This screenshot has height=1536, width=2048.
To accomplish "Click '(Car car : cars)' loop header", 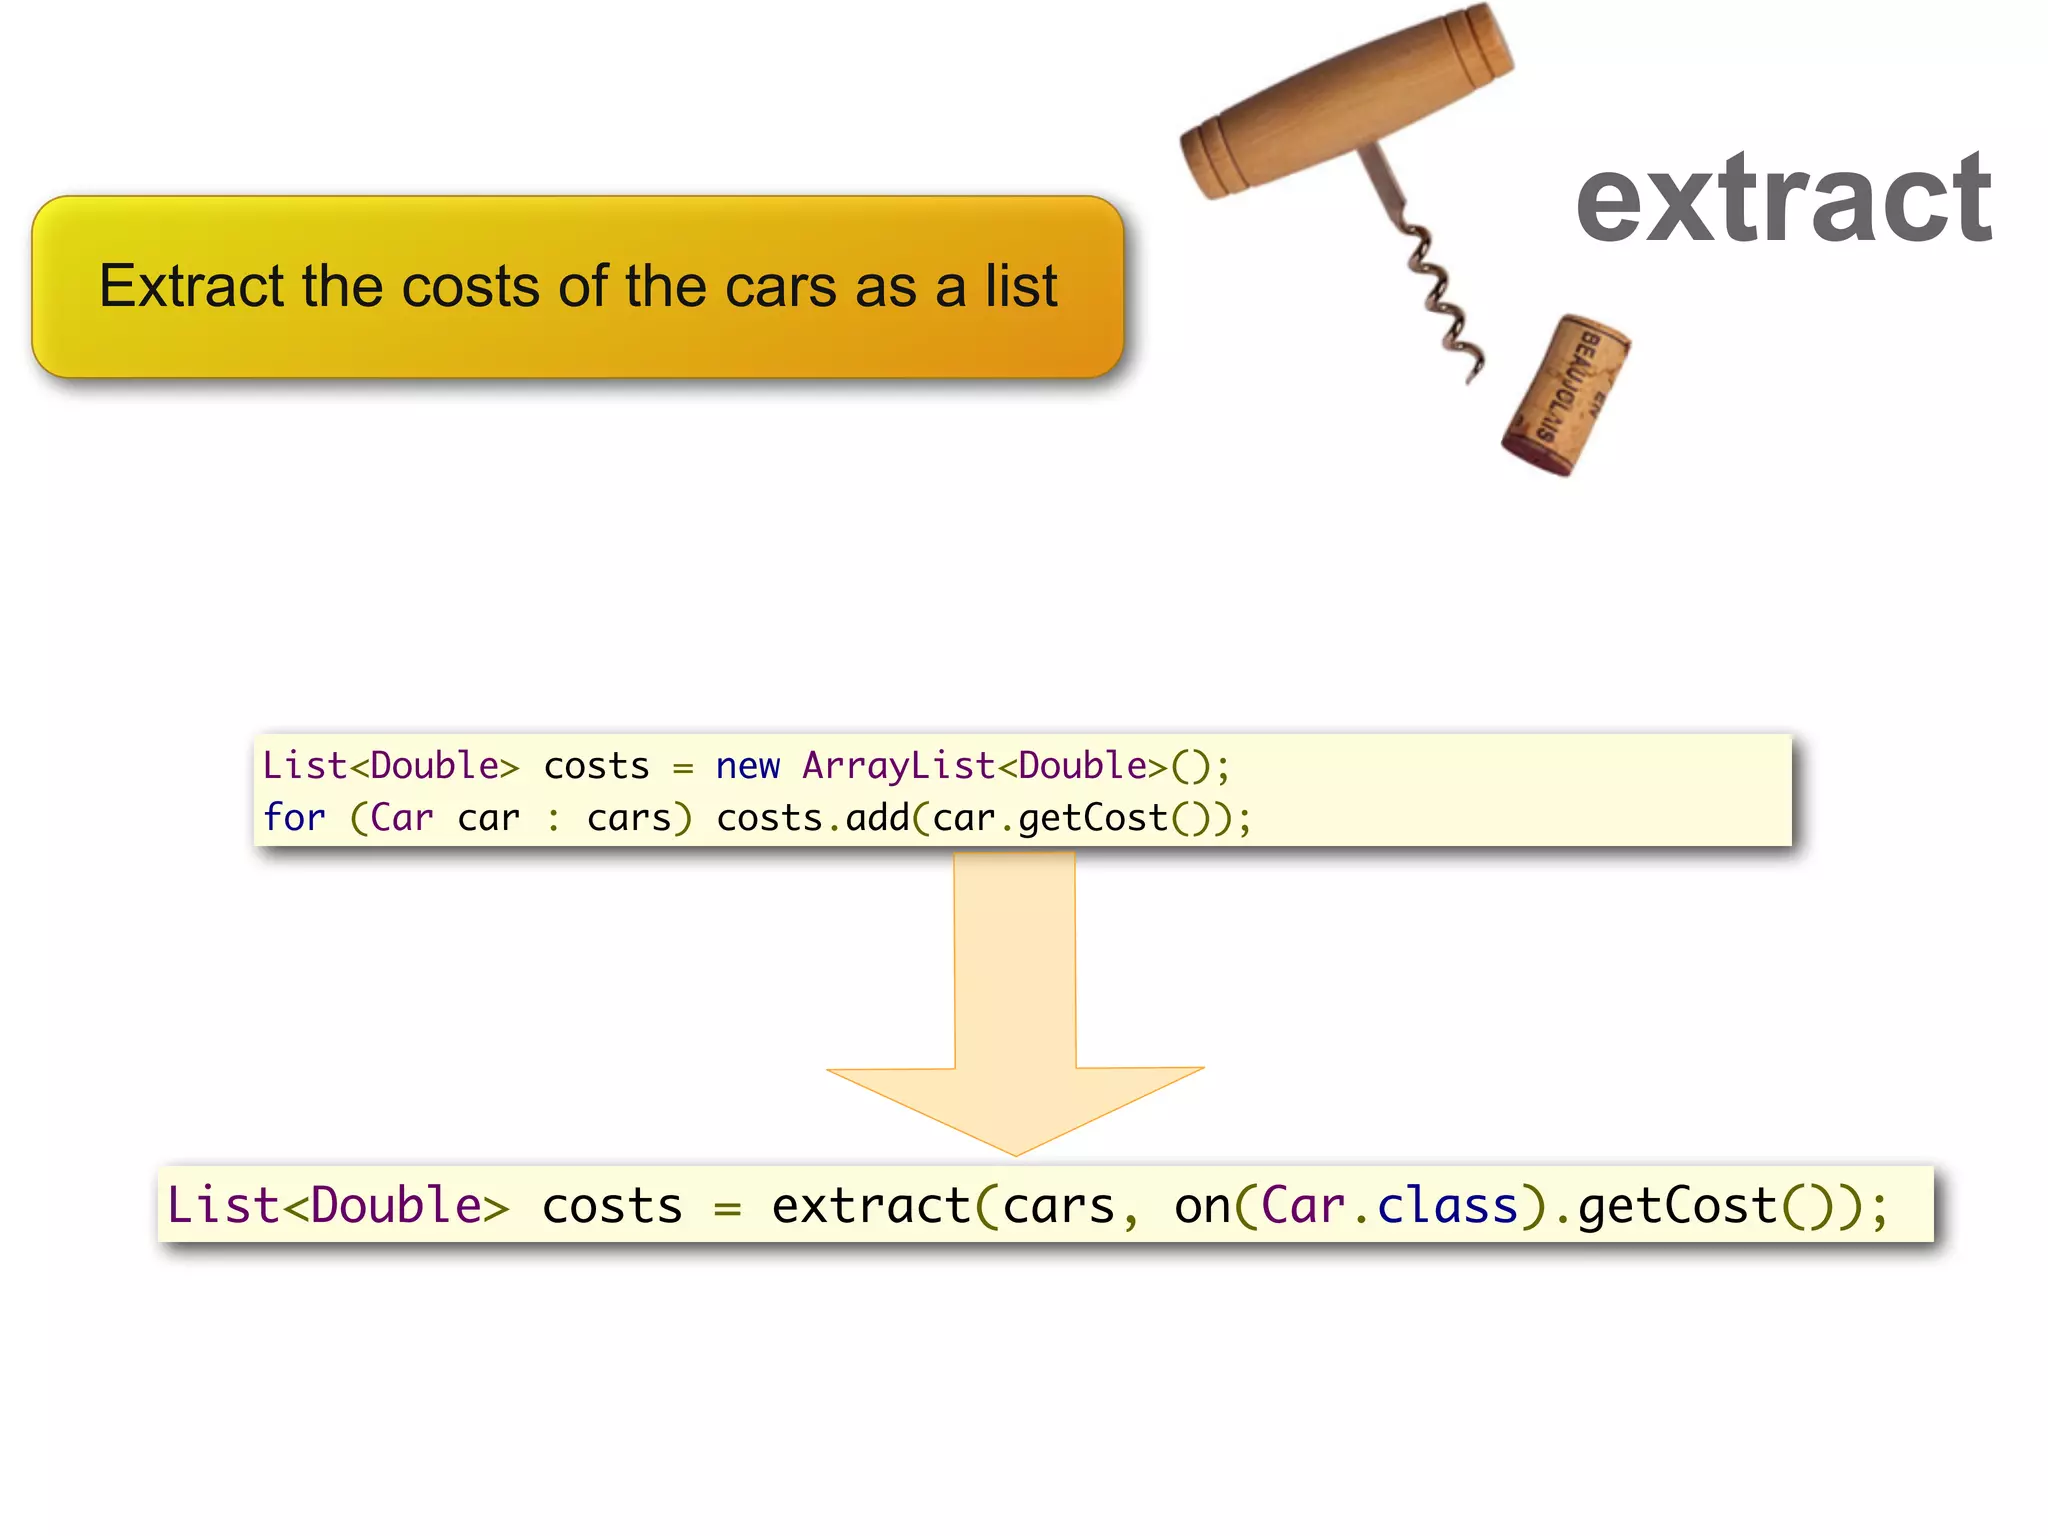I will pyautogui.click(x=520, y=818).
